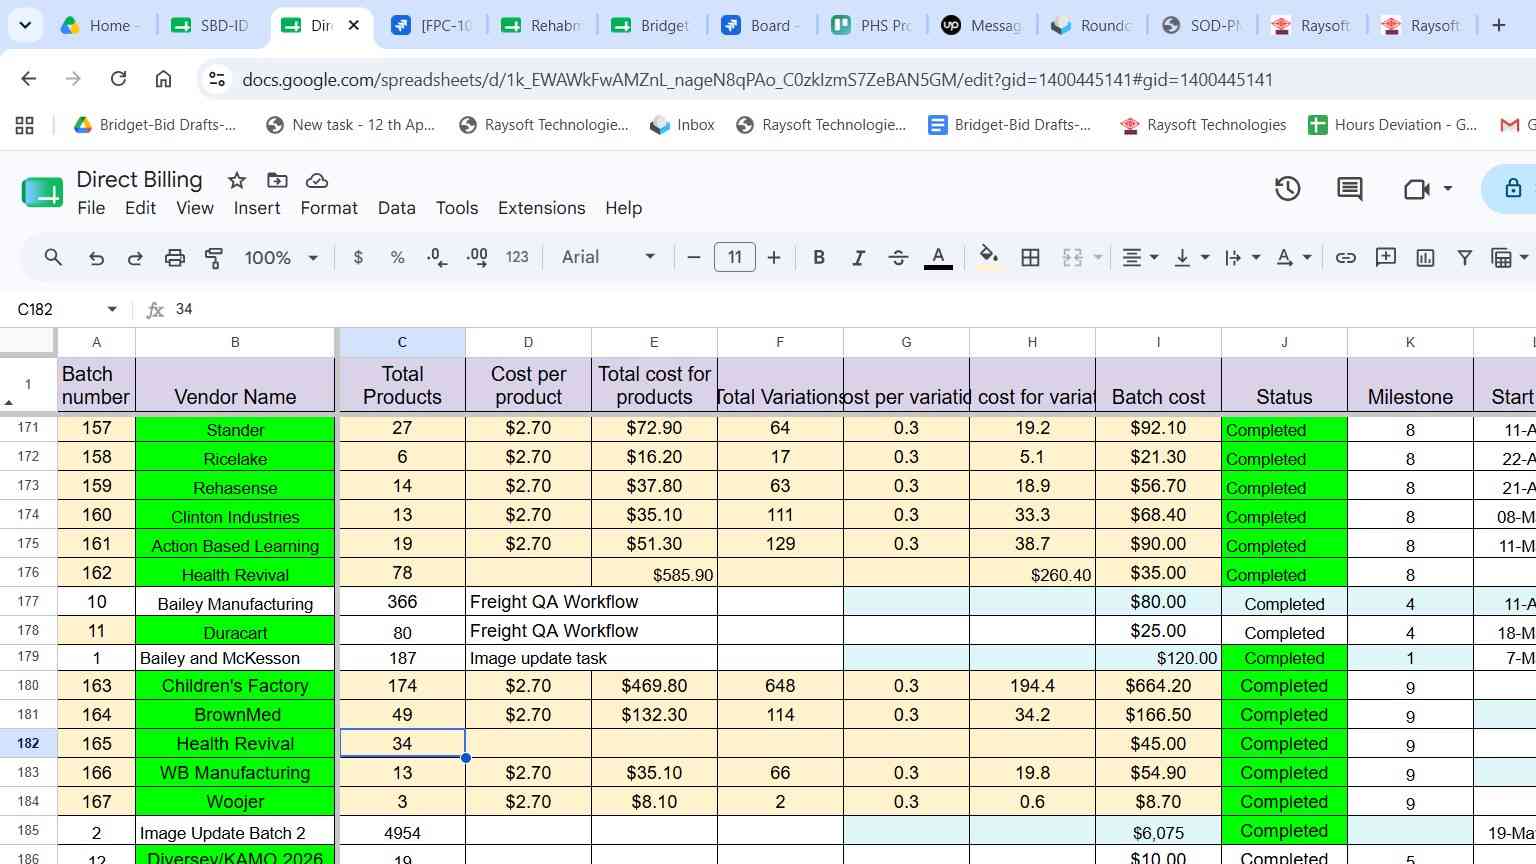Open the Format menu
This screenshot has width=1536, height=864.
tap(329, 208)
